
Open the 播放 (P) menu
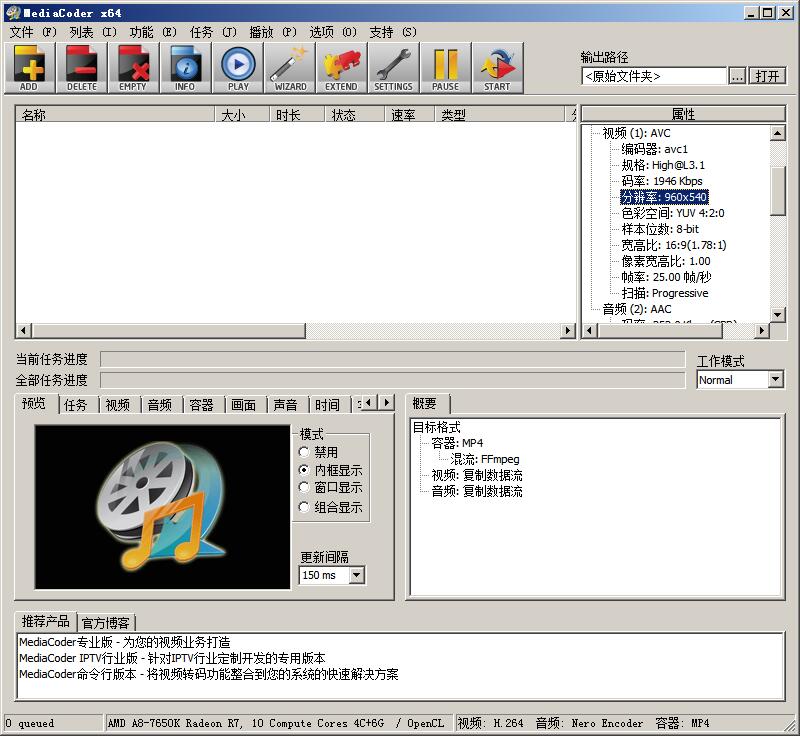tap(273, 33)
